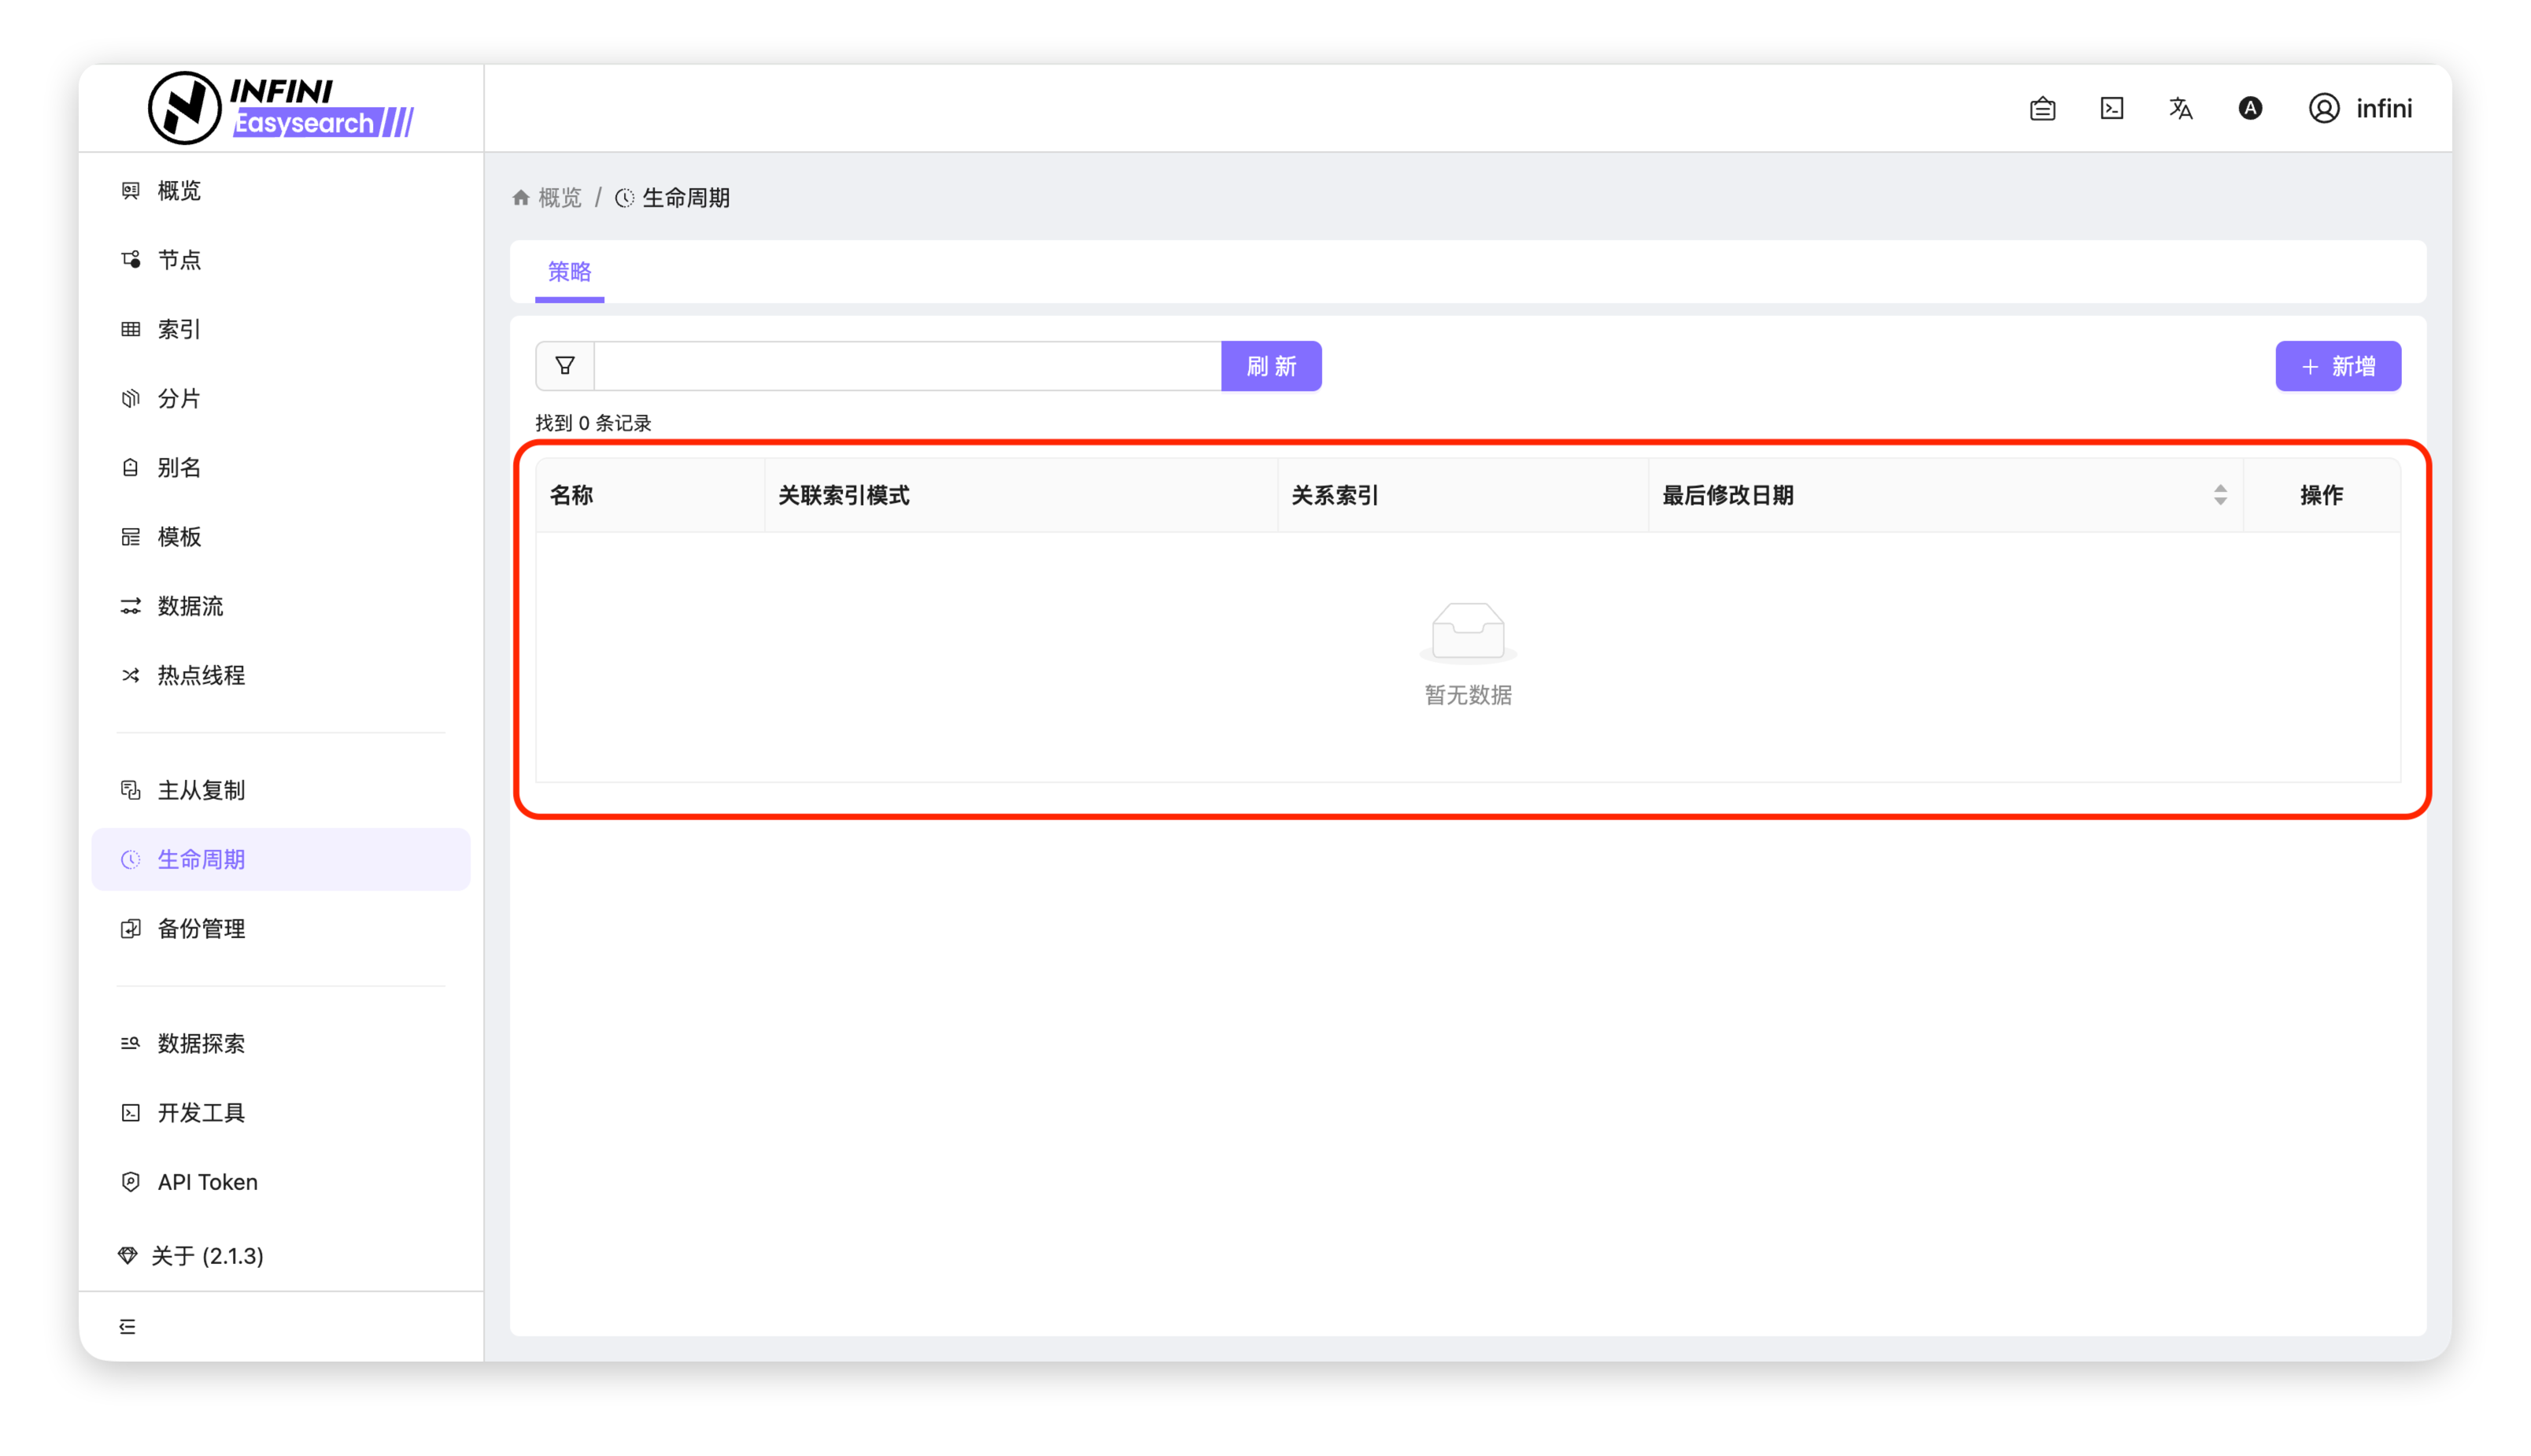2531x1456 pixels.
Task: Click 概览 breadcrumb link
Action: coord(559,198)
